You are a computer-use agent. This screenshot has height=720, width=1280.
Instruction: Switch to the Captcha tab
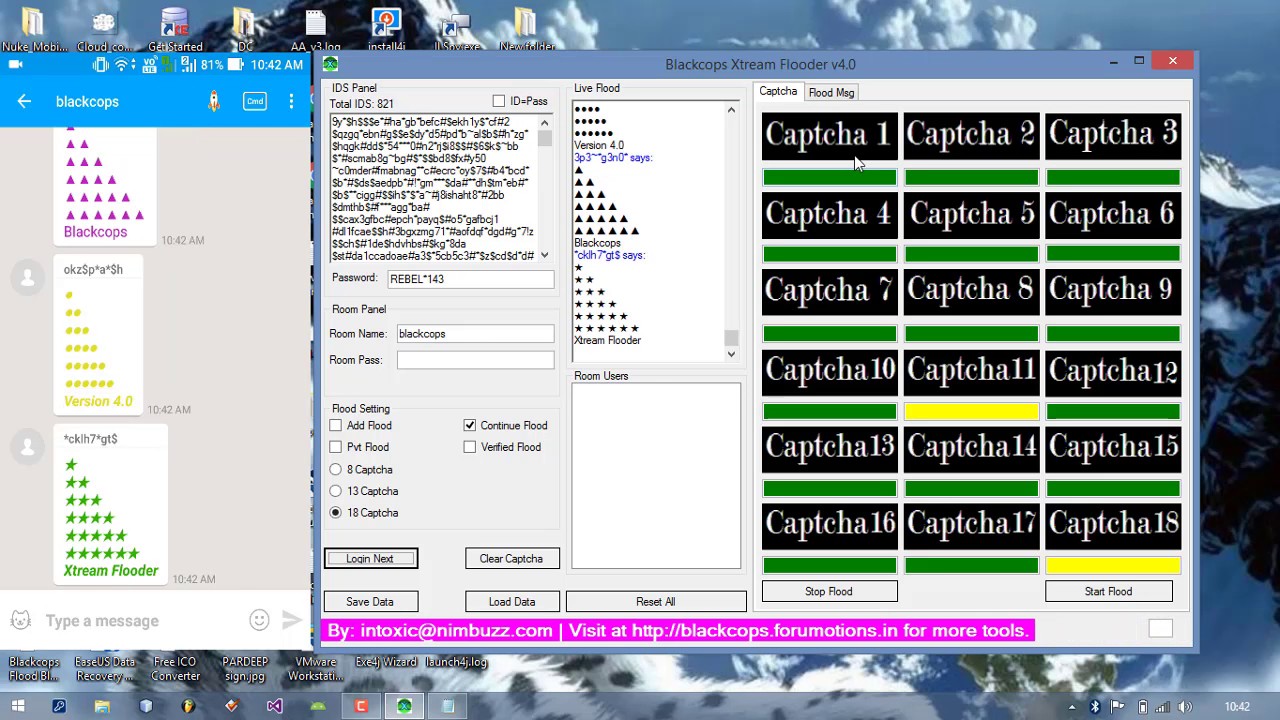tap(778, 91)
